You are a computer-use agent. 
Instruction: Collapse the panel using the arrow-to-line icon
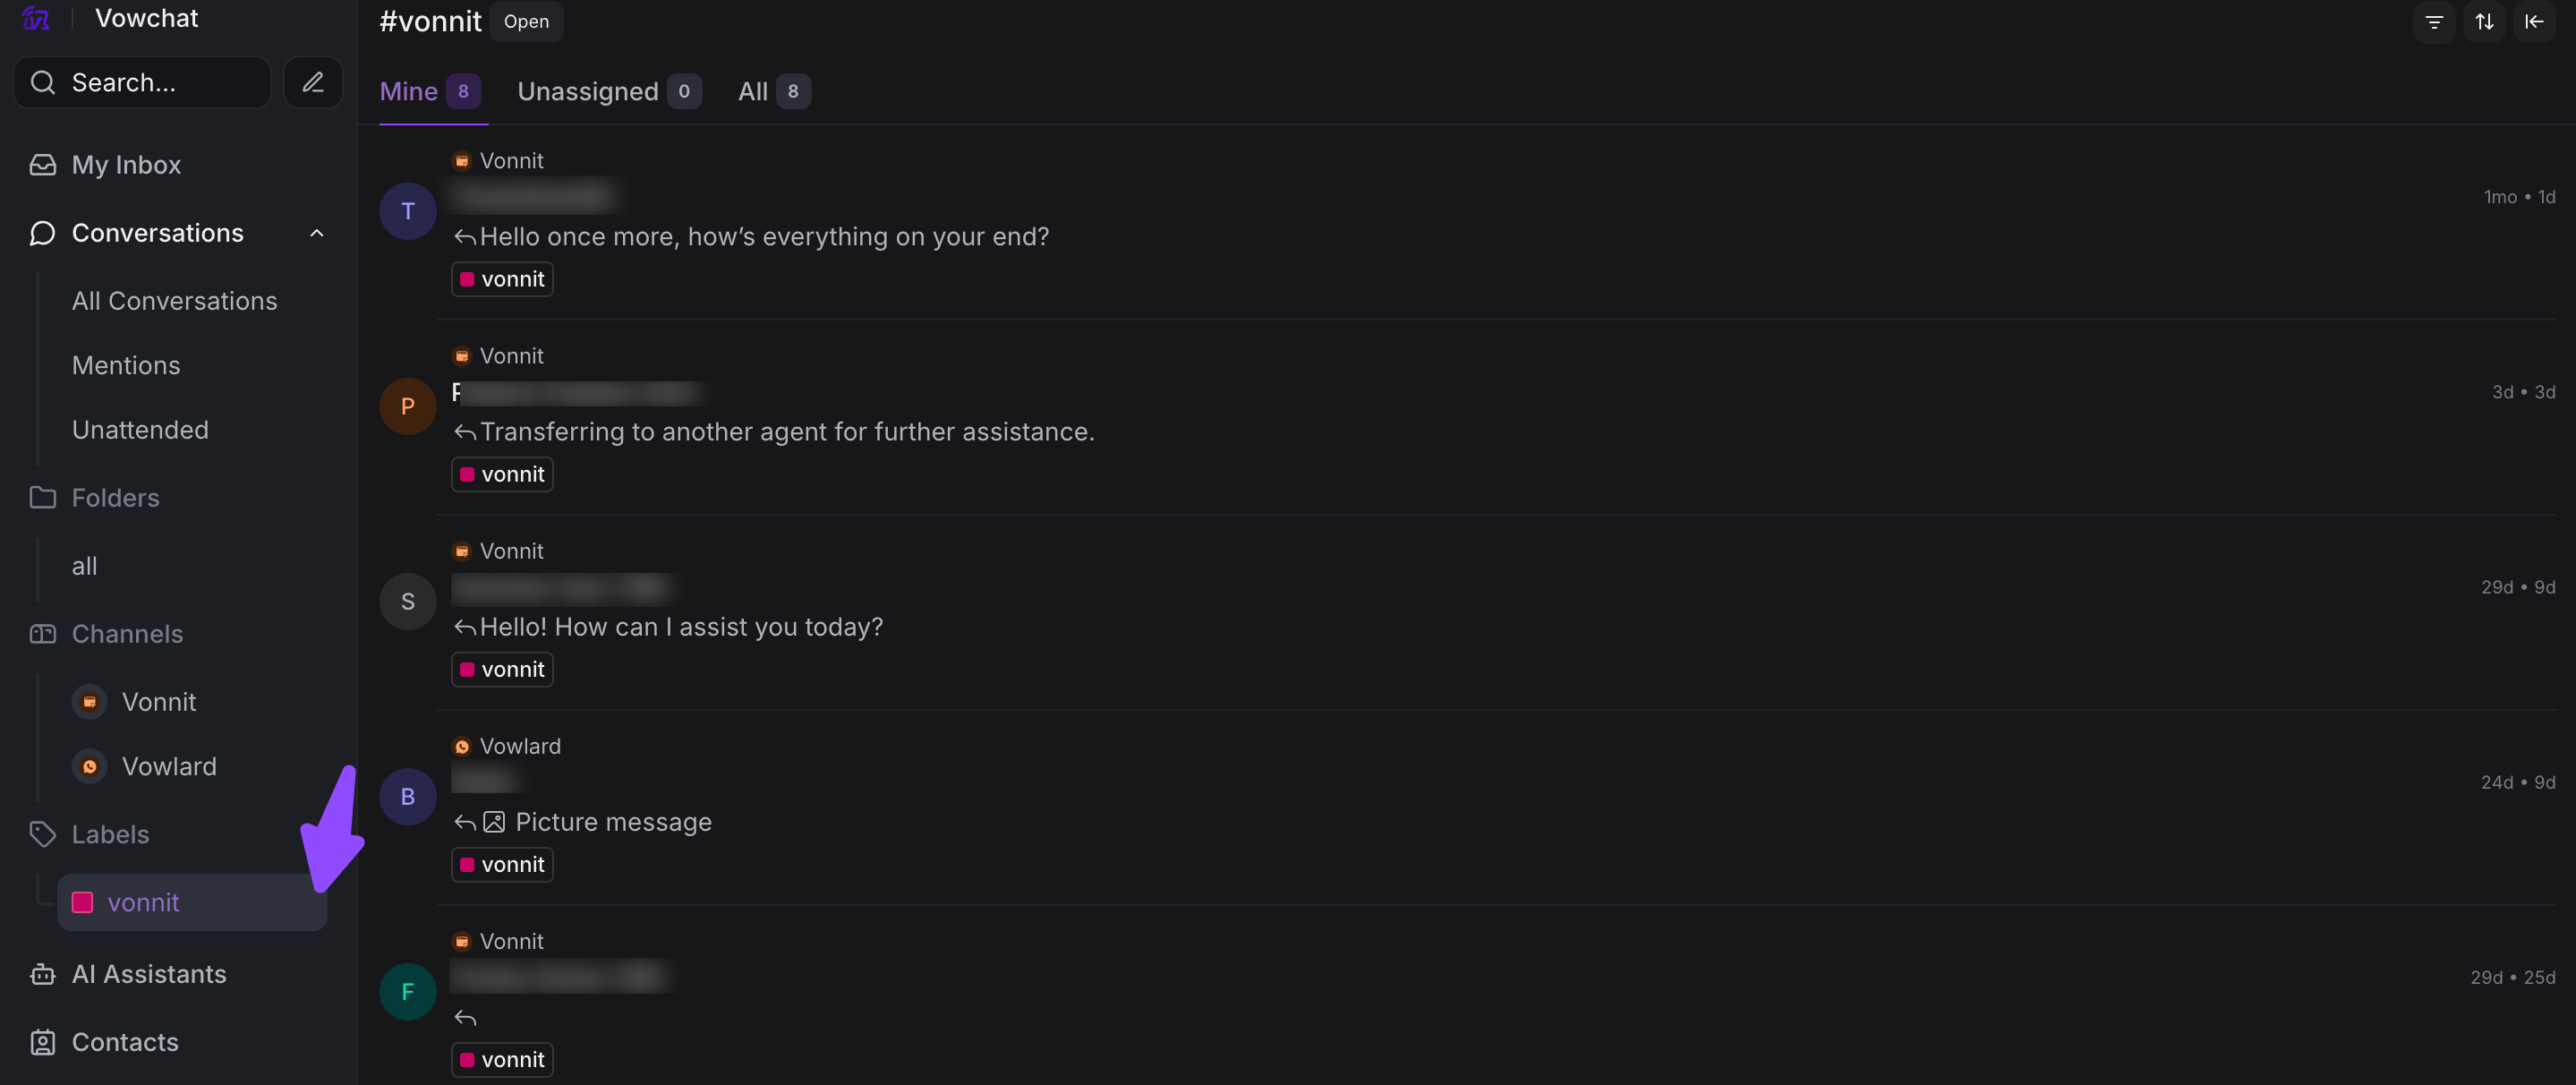click(x=2533, y=22)
